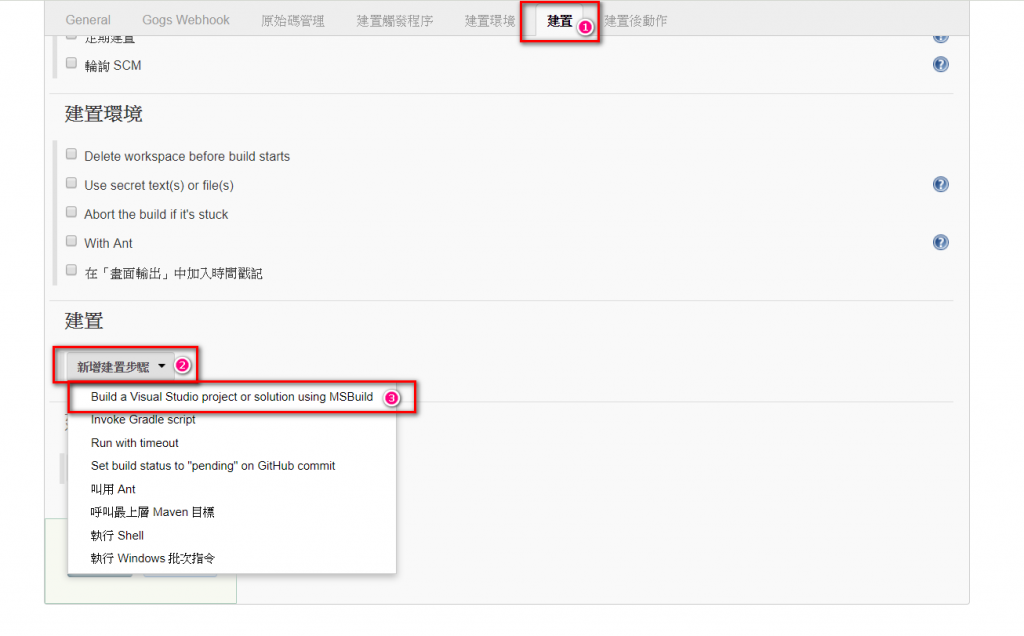Open the 建置後動作 tab
The image size is (1024, 636).
(635, 21)
